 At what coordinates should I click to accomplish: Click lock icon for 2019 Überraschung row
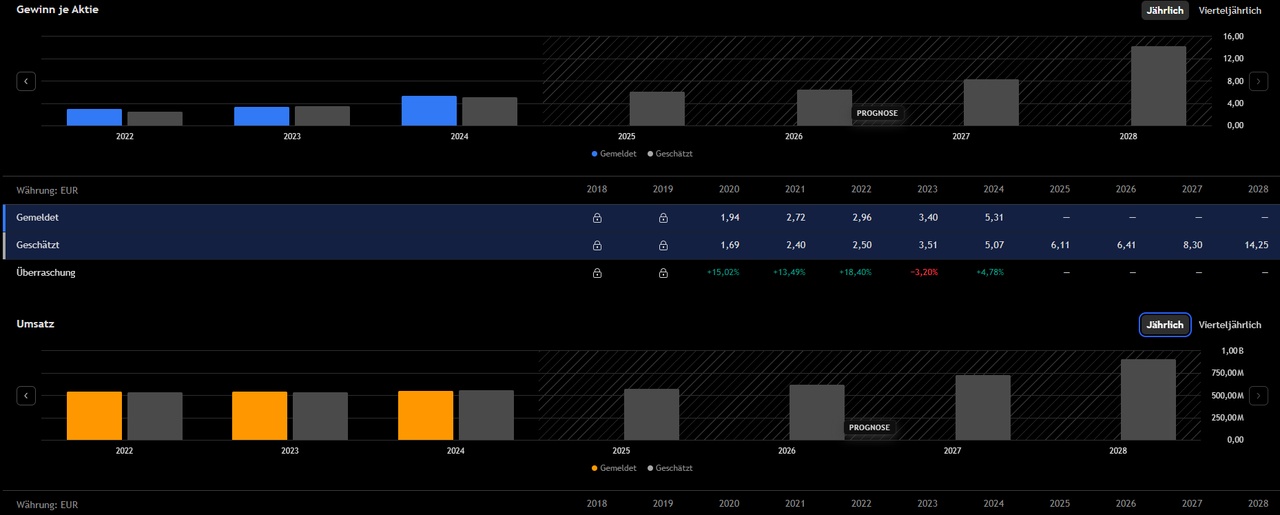tap(663, 273)
